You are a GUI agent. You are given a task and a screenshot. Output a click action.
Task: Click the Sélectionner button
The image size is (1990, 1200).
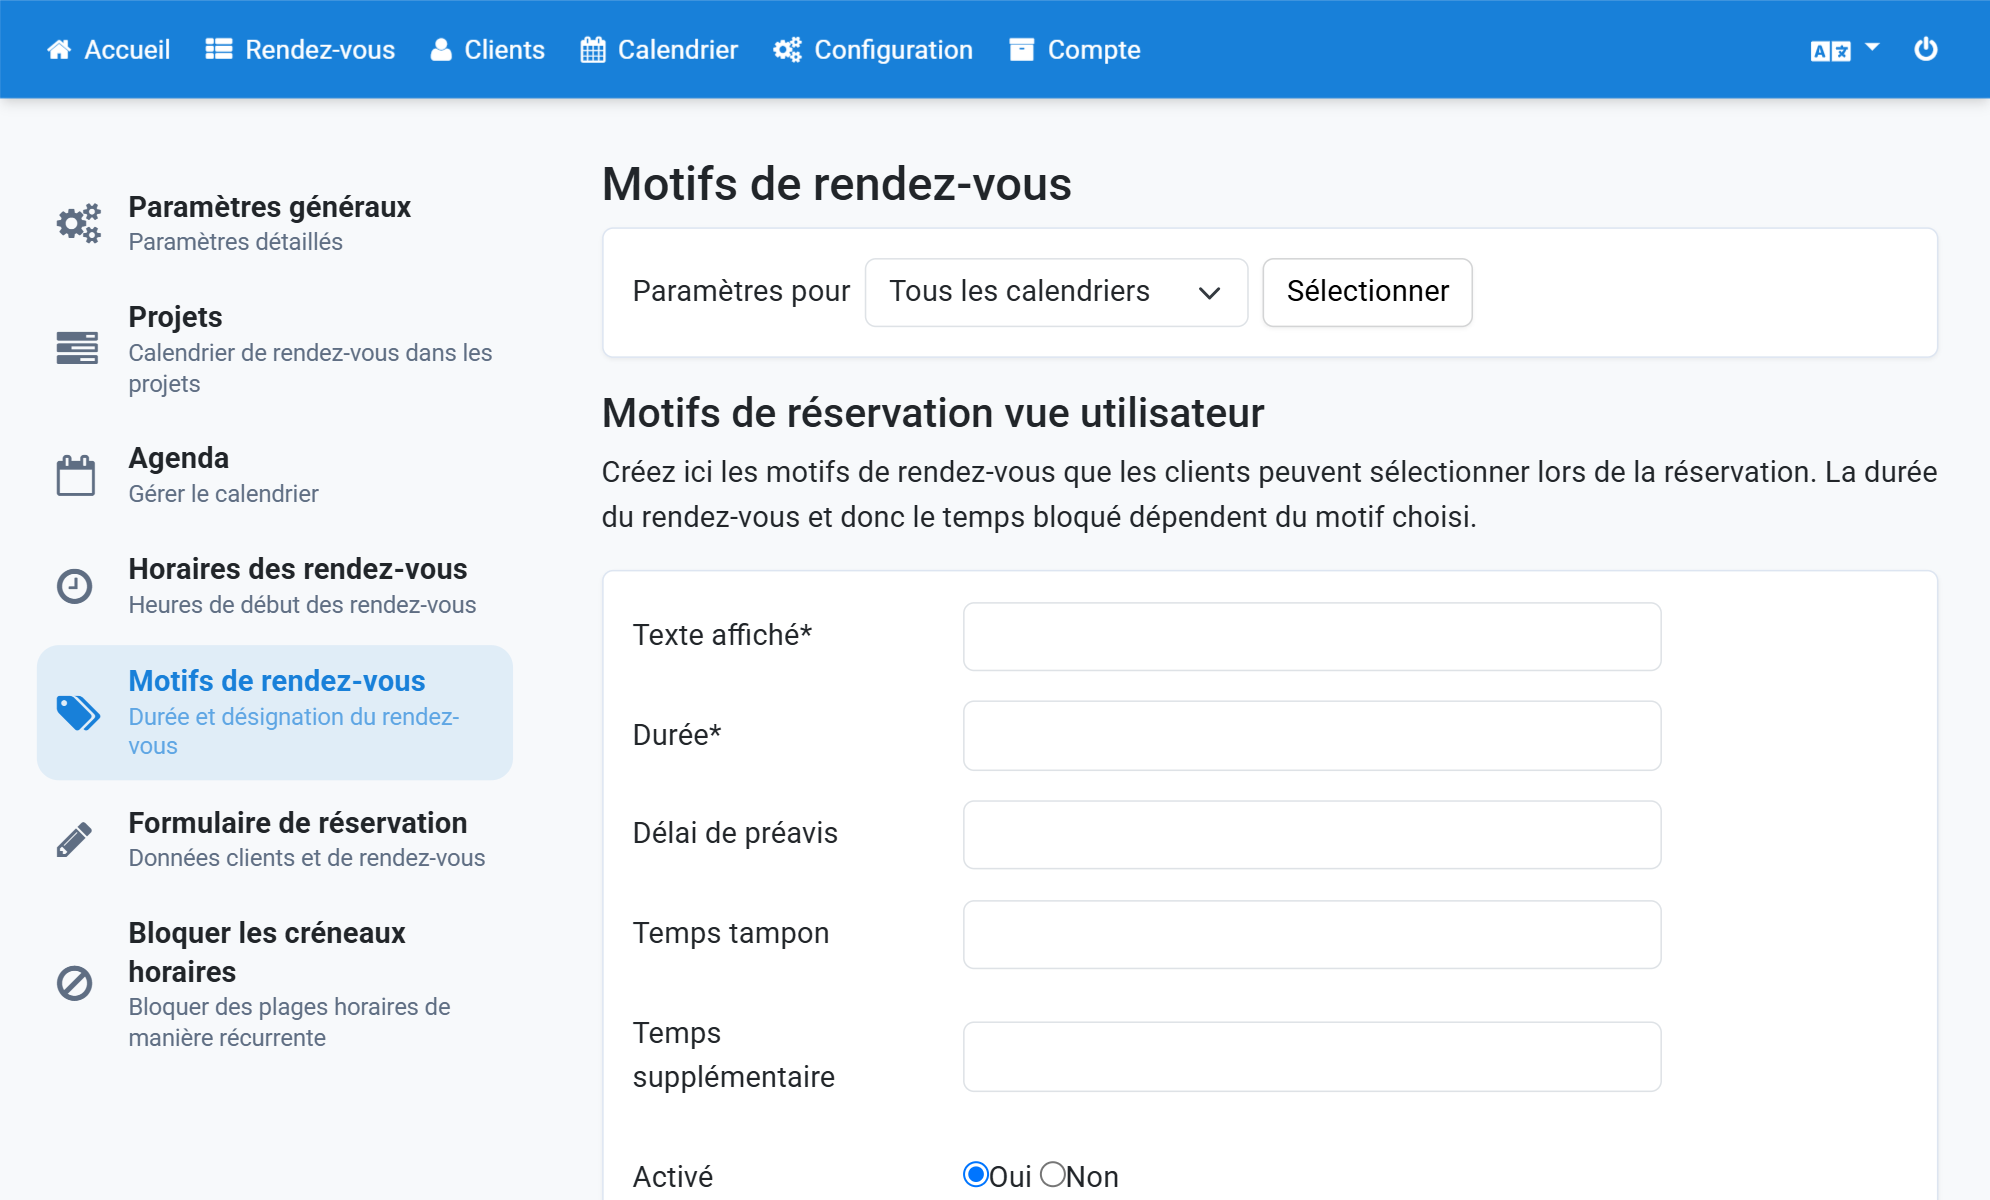[1367, 292]
